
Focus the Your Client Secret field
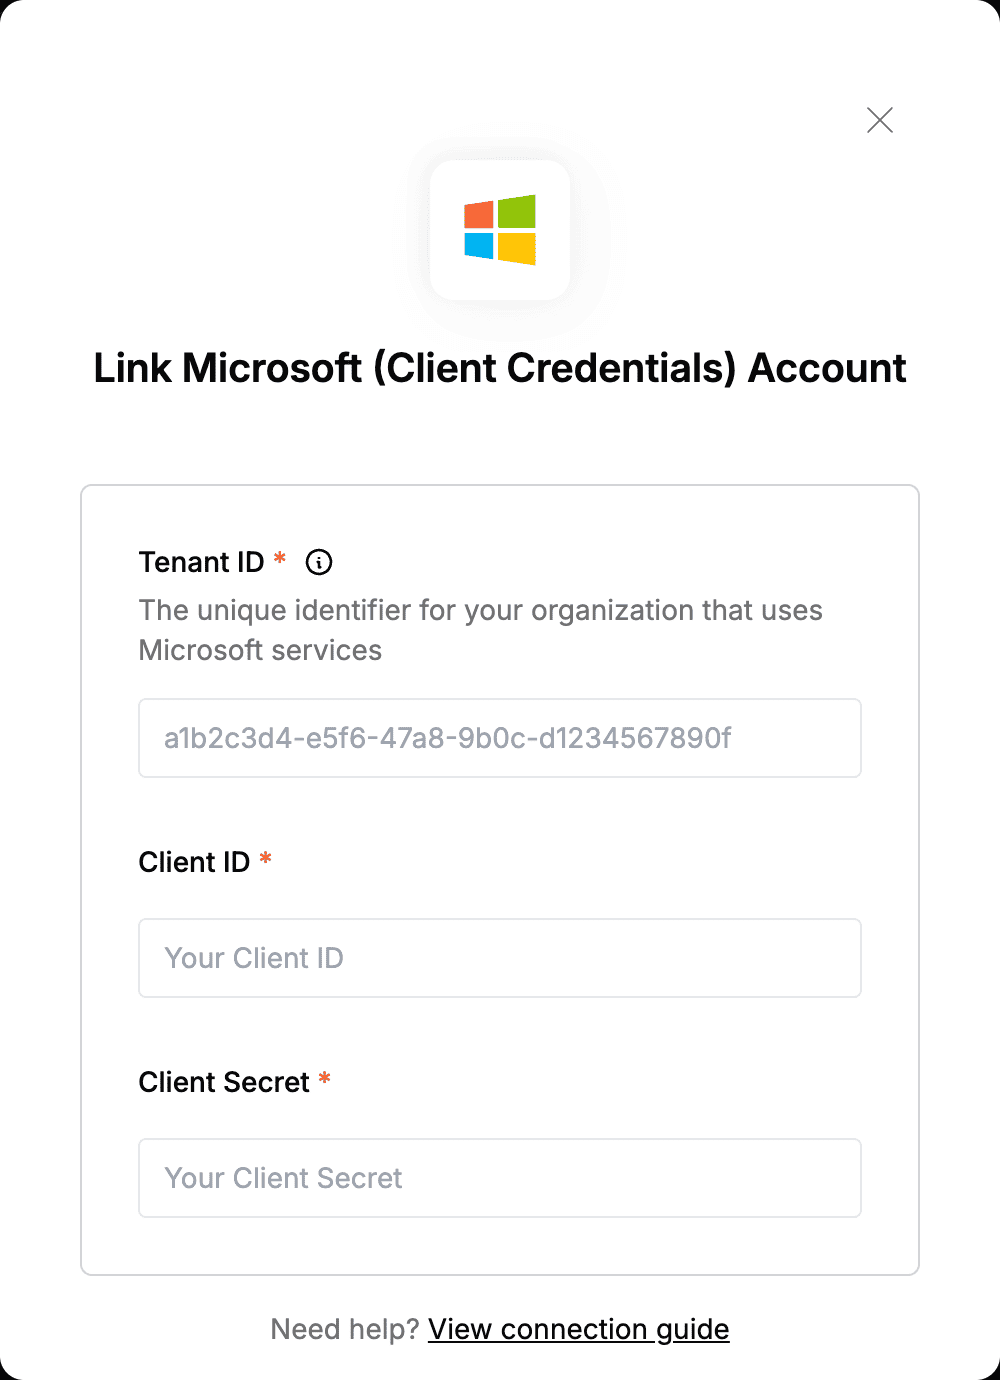point(500,1178)
